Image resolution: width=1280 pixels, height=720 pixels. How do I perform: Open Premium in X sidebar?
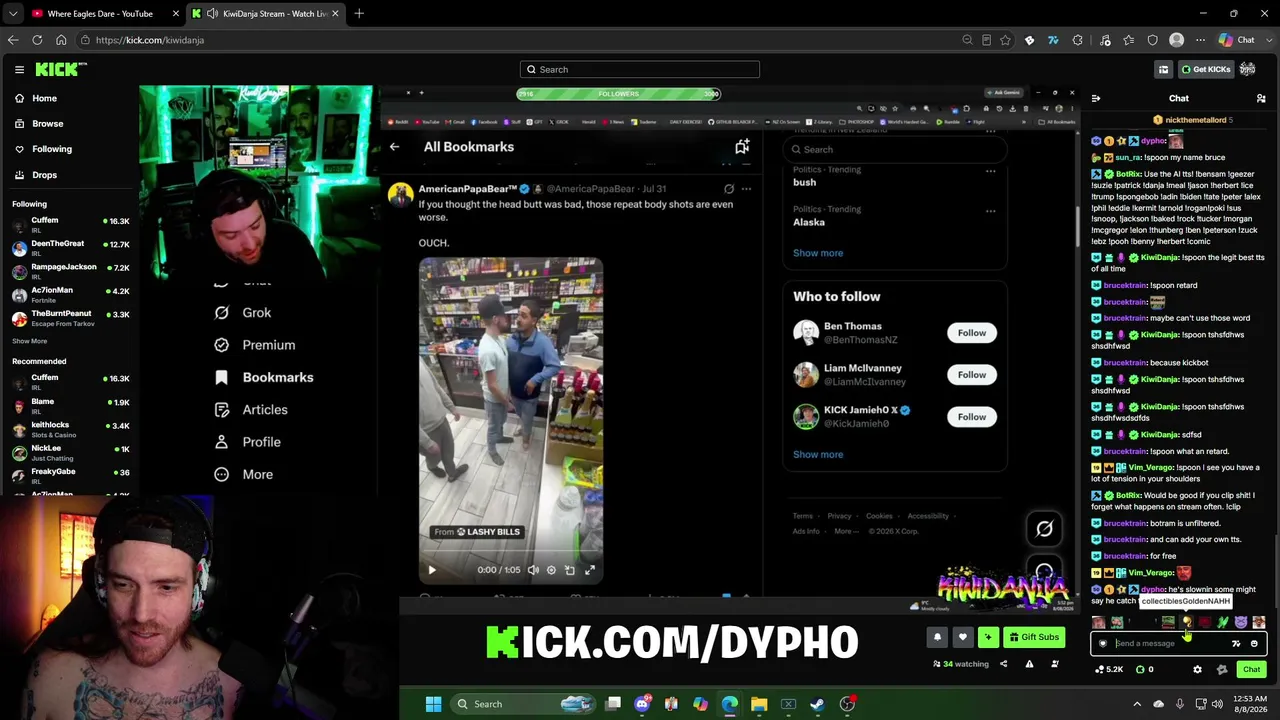click(255, 345)
